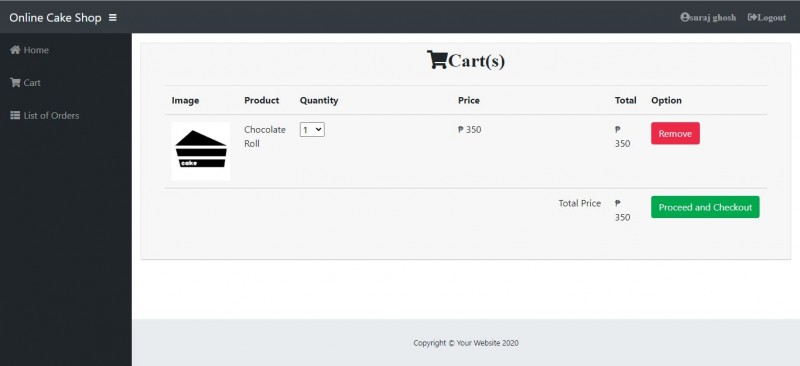Click the Cart icon in sidebar
This screenshot has width=800, height=366.
15,83
